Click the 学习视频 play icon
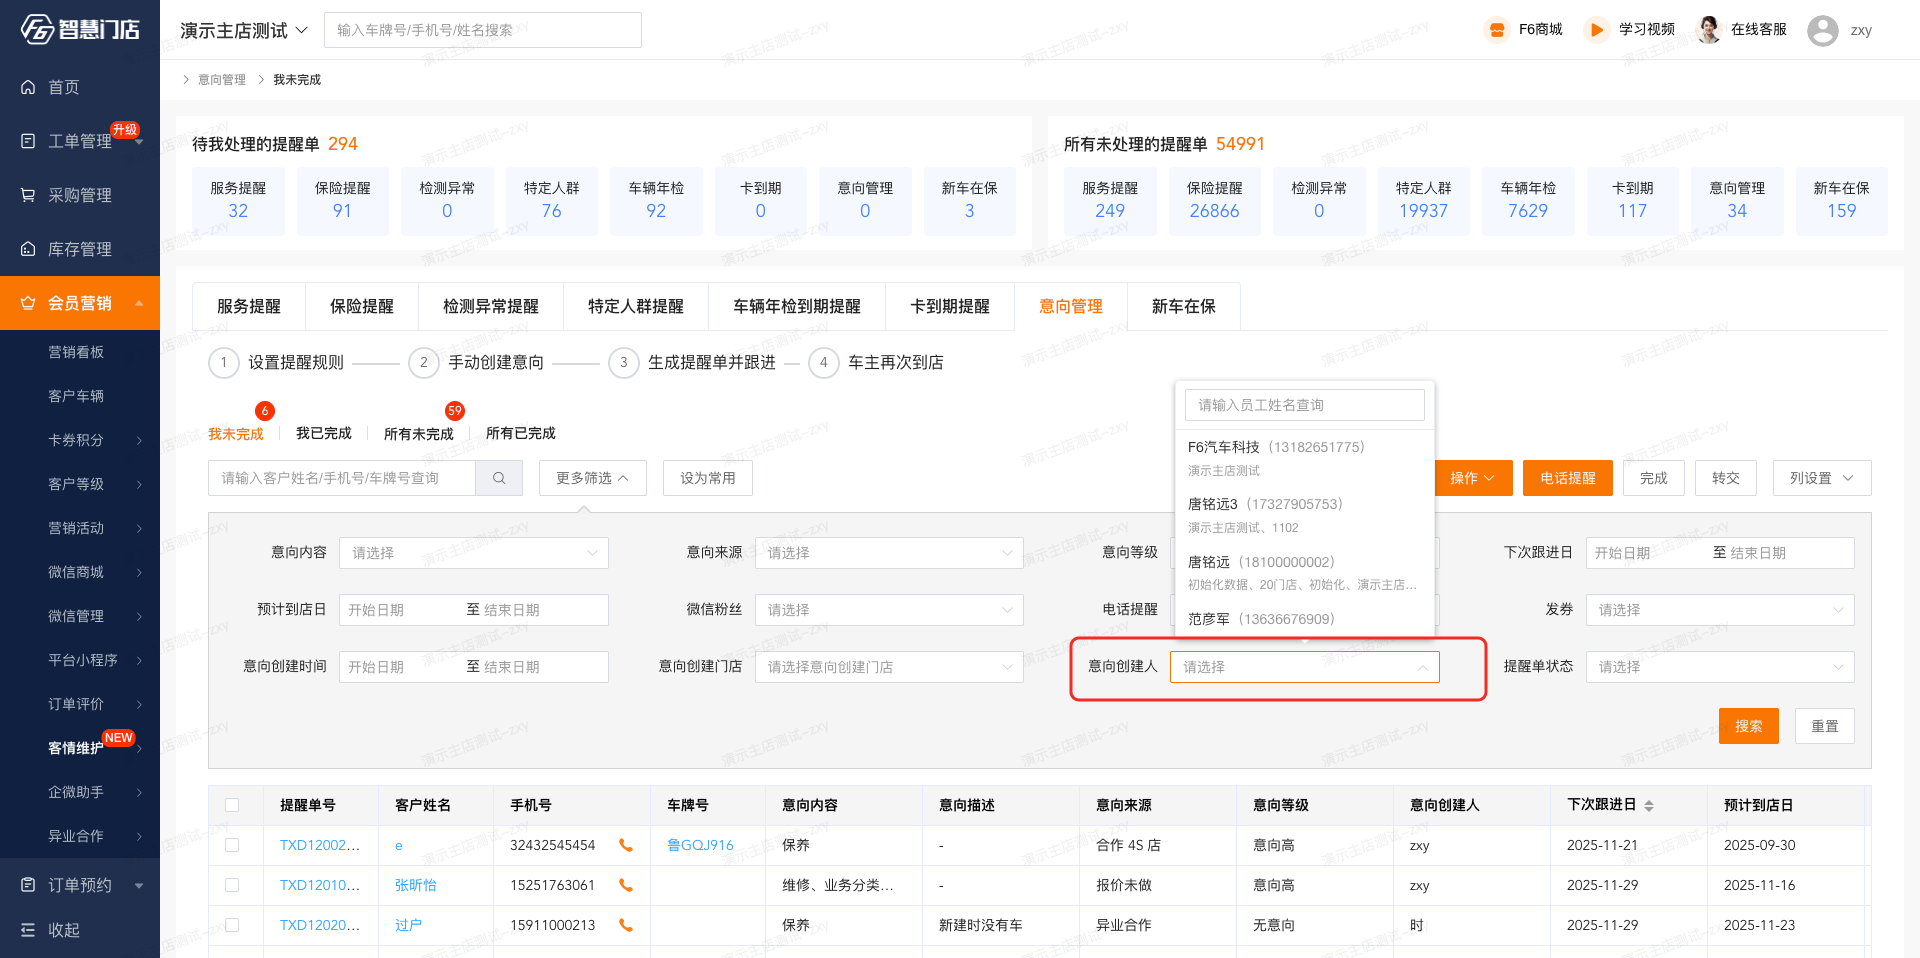 [1596, 30]
